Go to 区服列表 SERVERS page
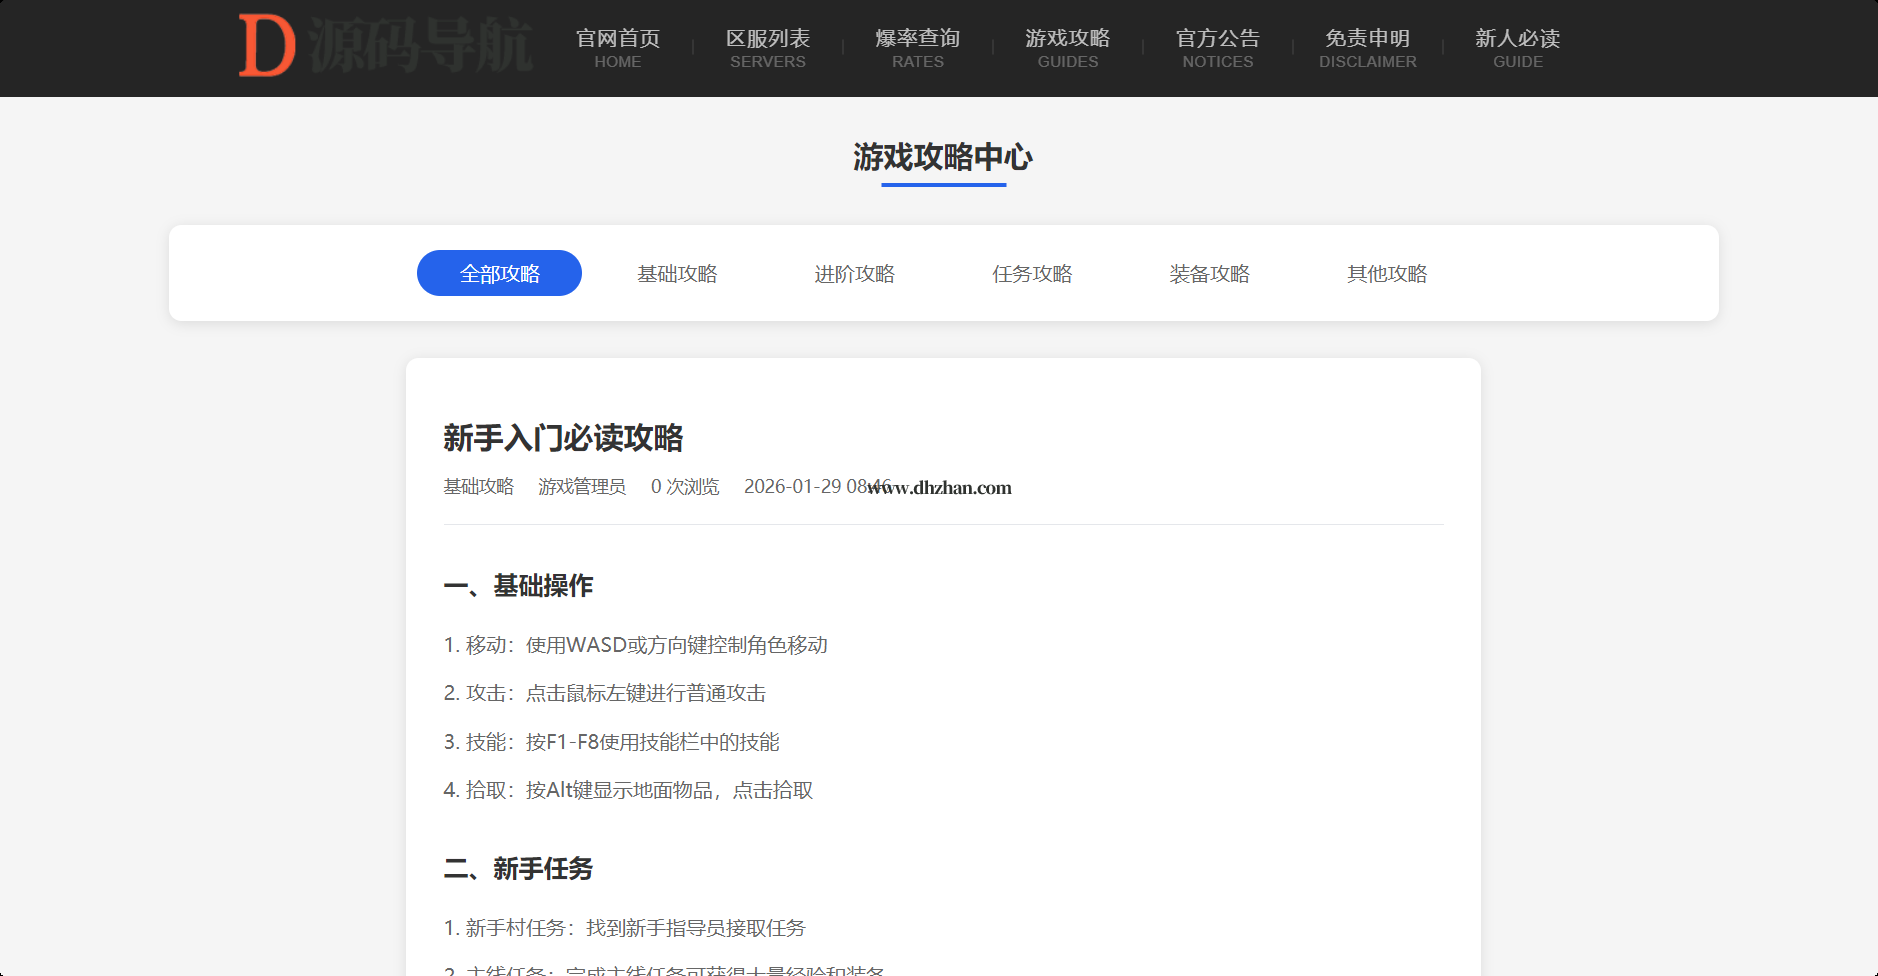The image size is (1878, 976). click(x=768, y=48)
